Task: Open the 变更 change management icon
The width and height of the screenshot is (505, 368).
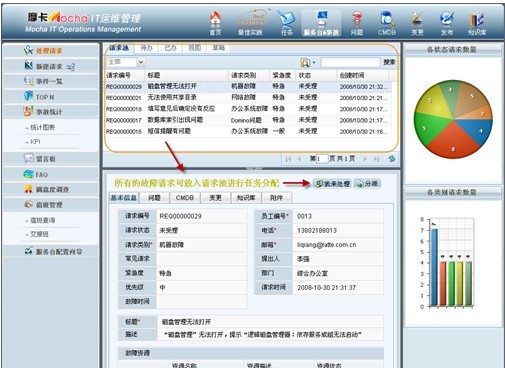Action: pyautogui.click(x=417, y=23)
